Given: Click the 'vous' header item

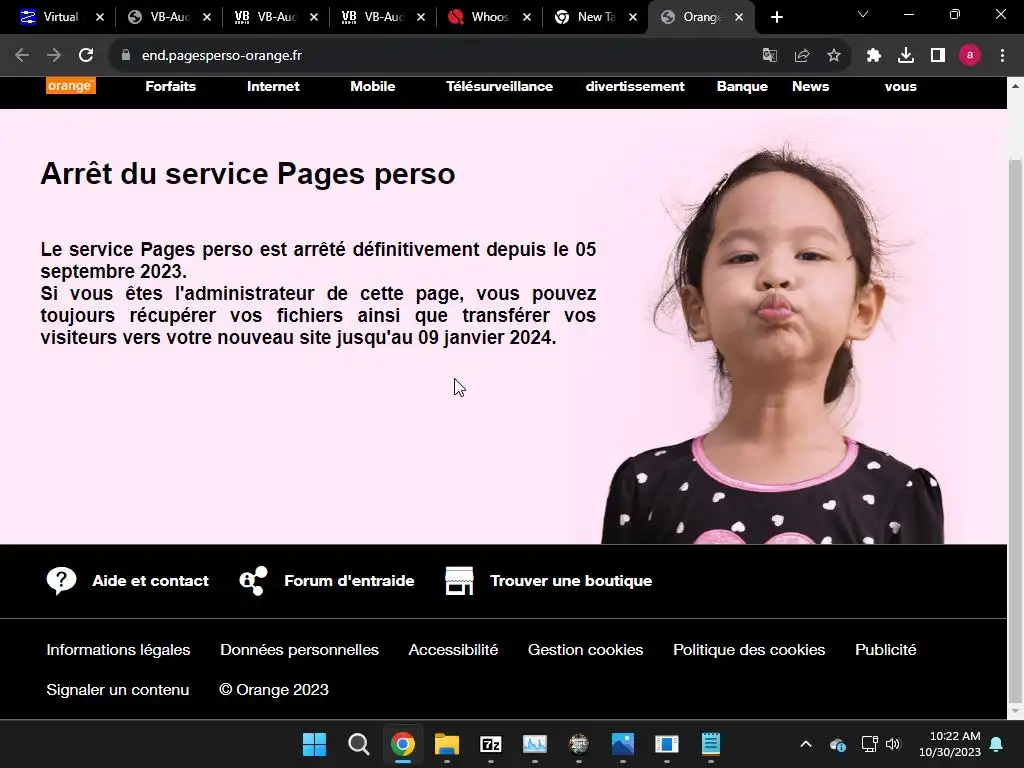Looking at the screenshot, I should point(901,86).
